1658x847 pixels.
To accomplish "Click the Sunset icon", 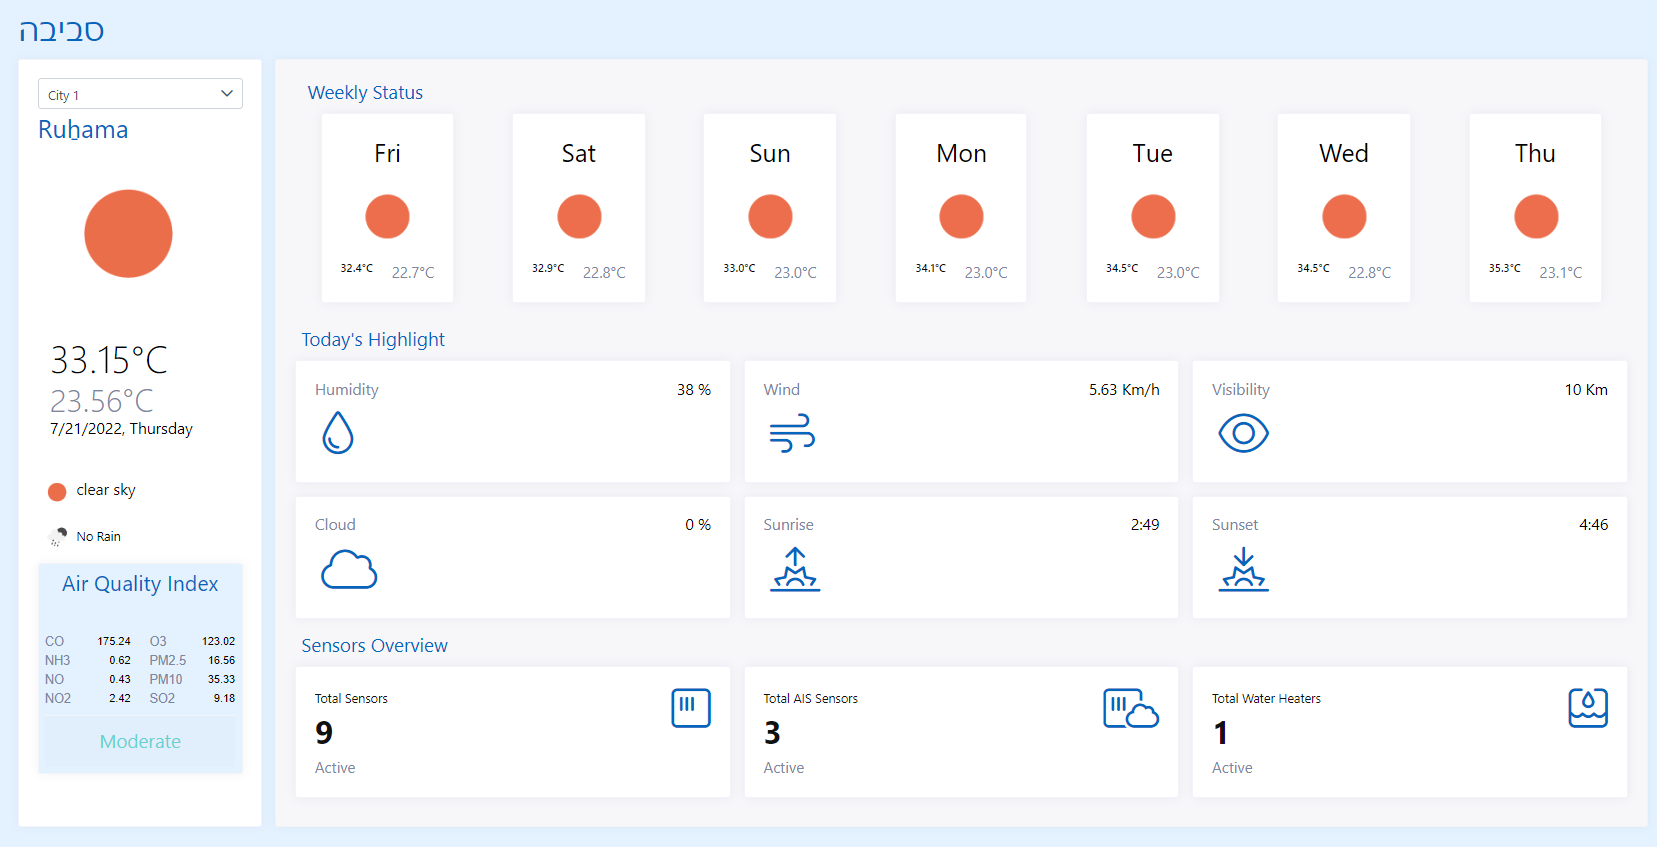I will (x=1243, y=569).
